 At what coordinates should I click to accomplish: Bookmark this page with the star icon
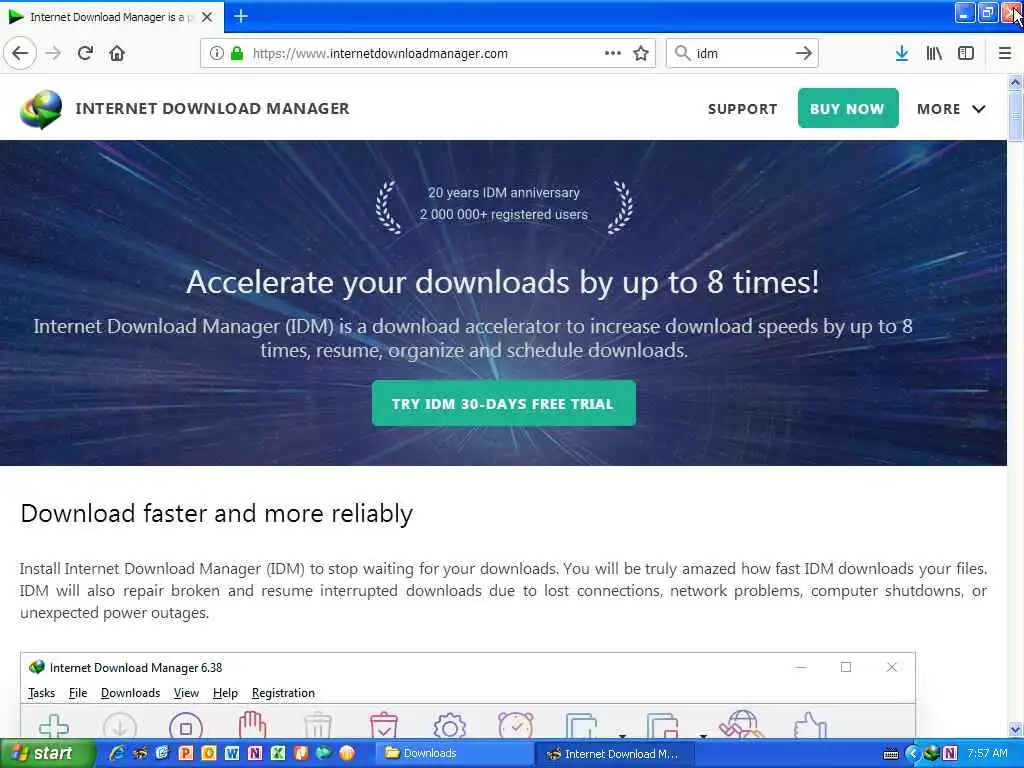pyautogui.click(x=641, y=53)
